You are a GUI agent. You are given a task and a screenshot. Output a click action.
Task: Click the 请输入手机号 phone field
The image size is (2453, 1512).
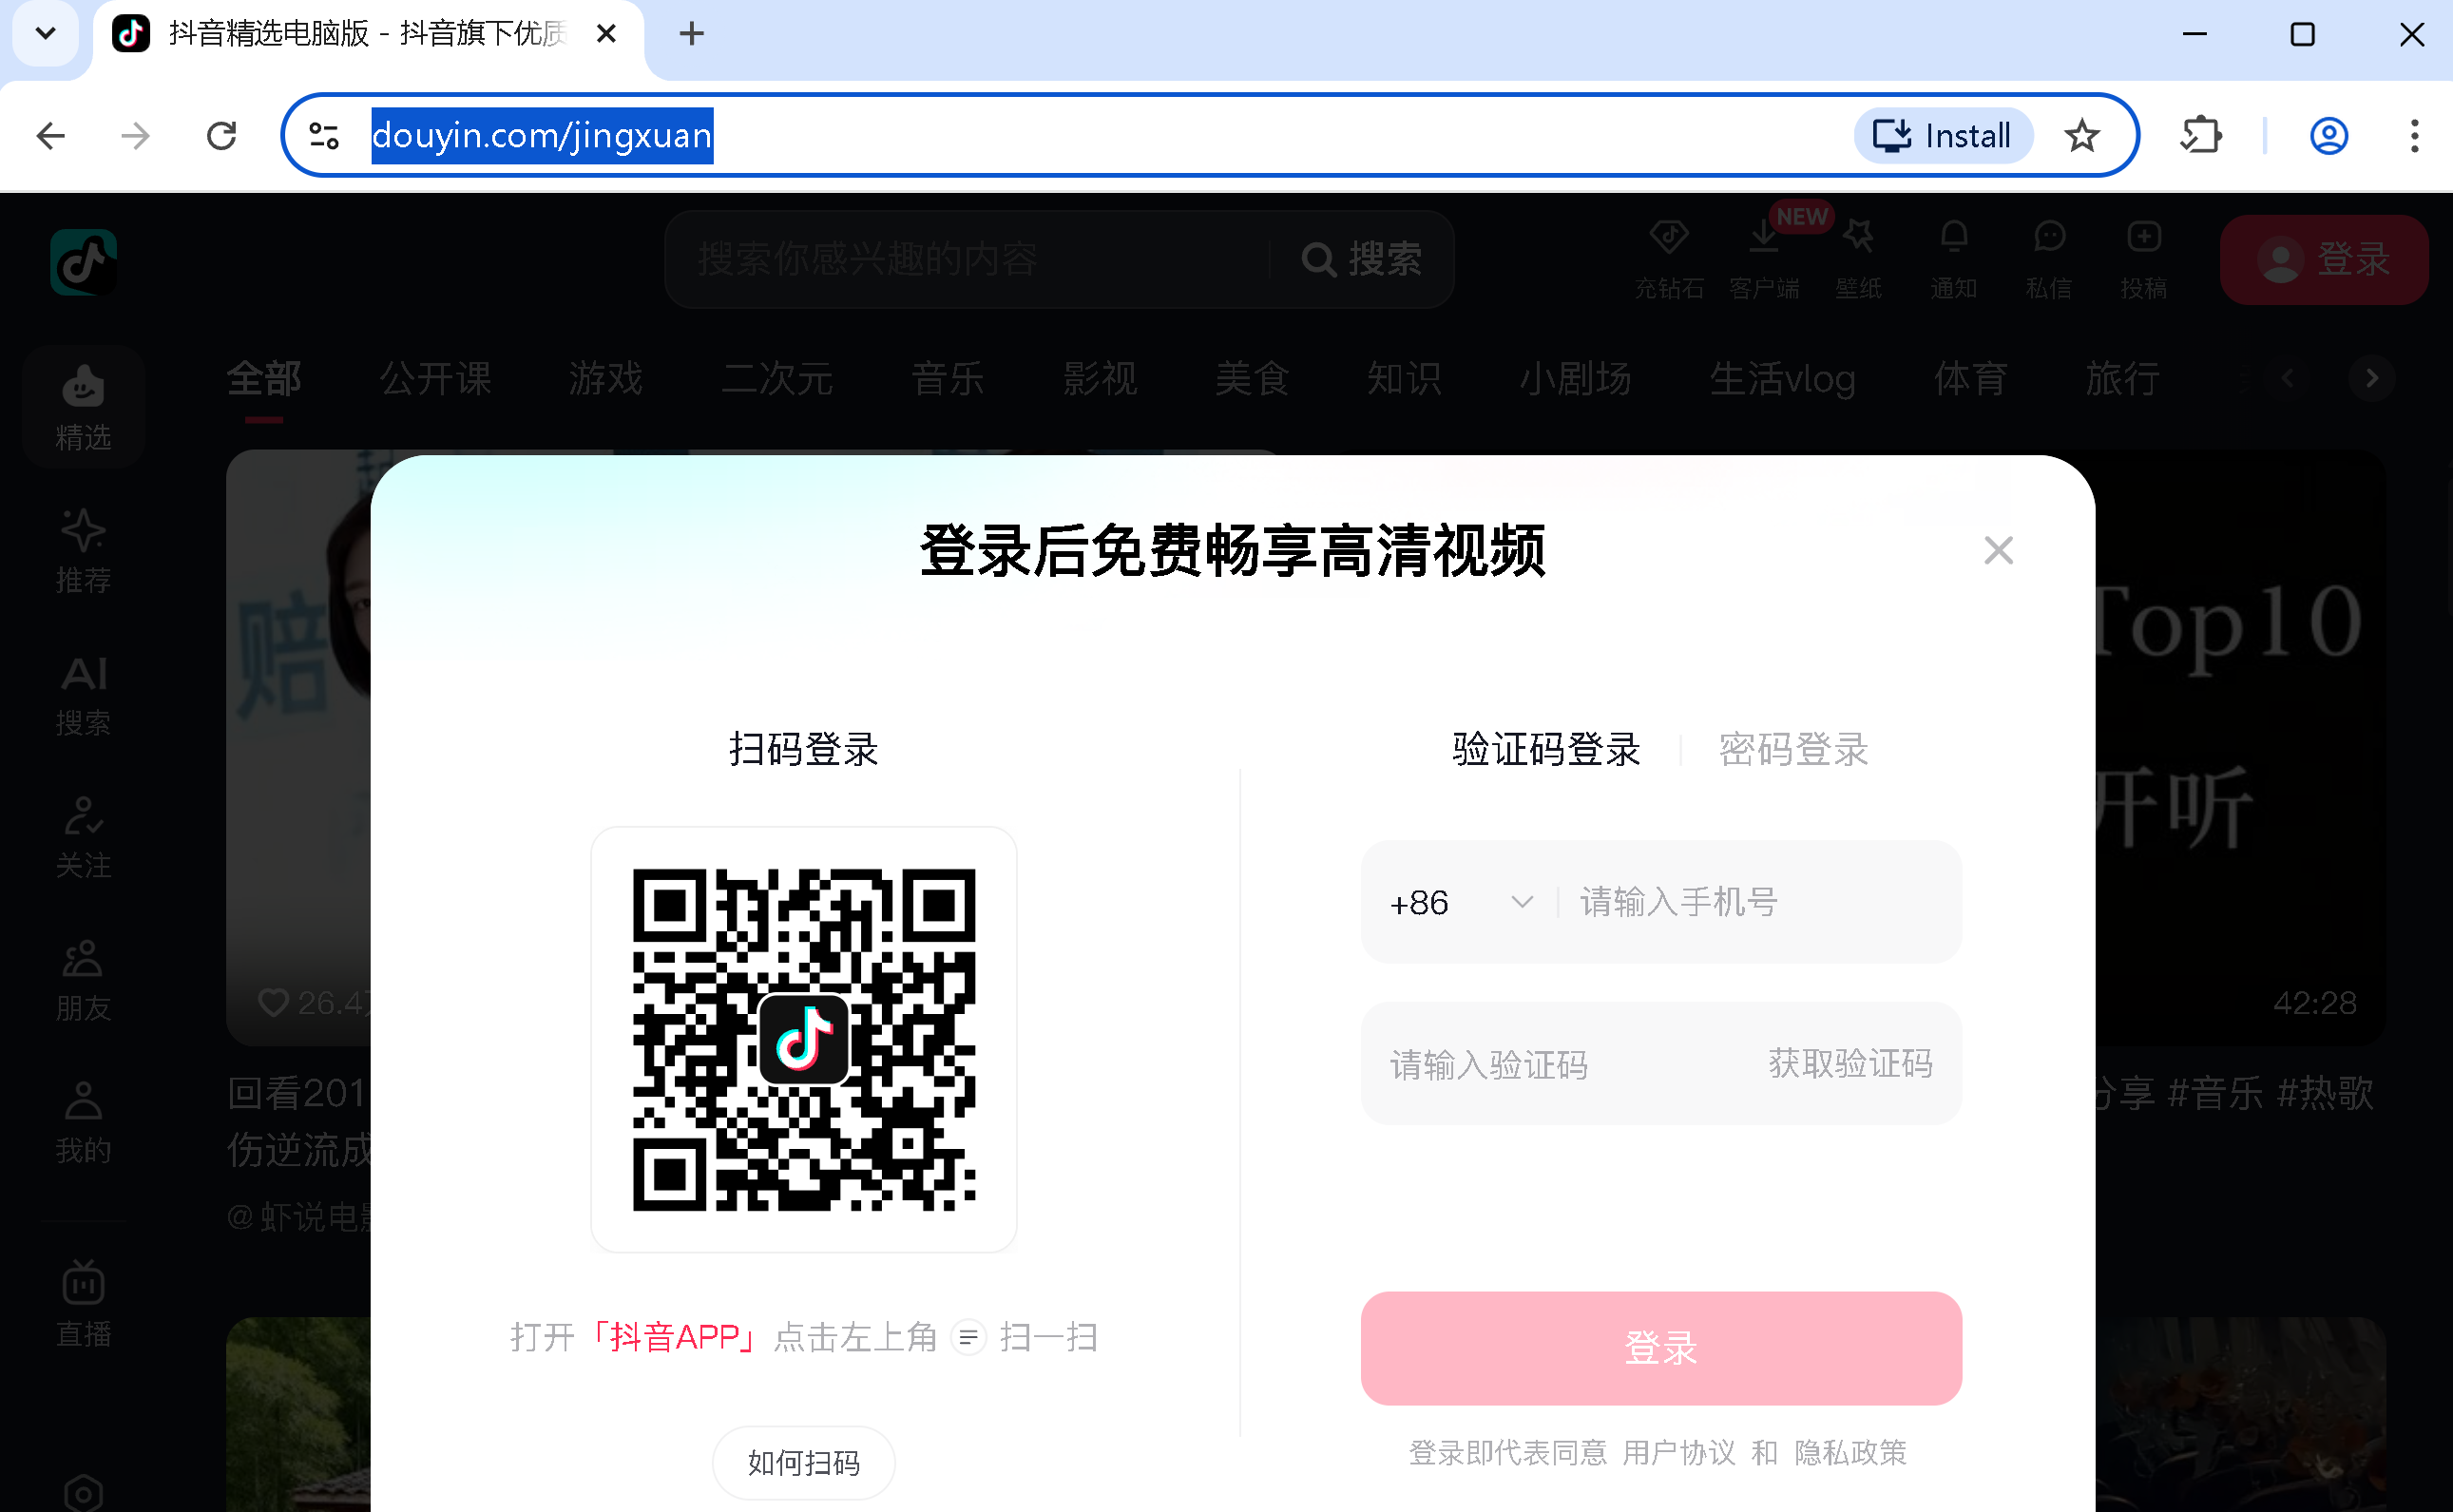pos(1758,902)
